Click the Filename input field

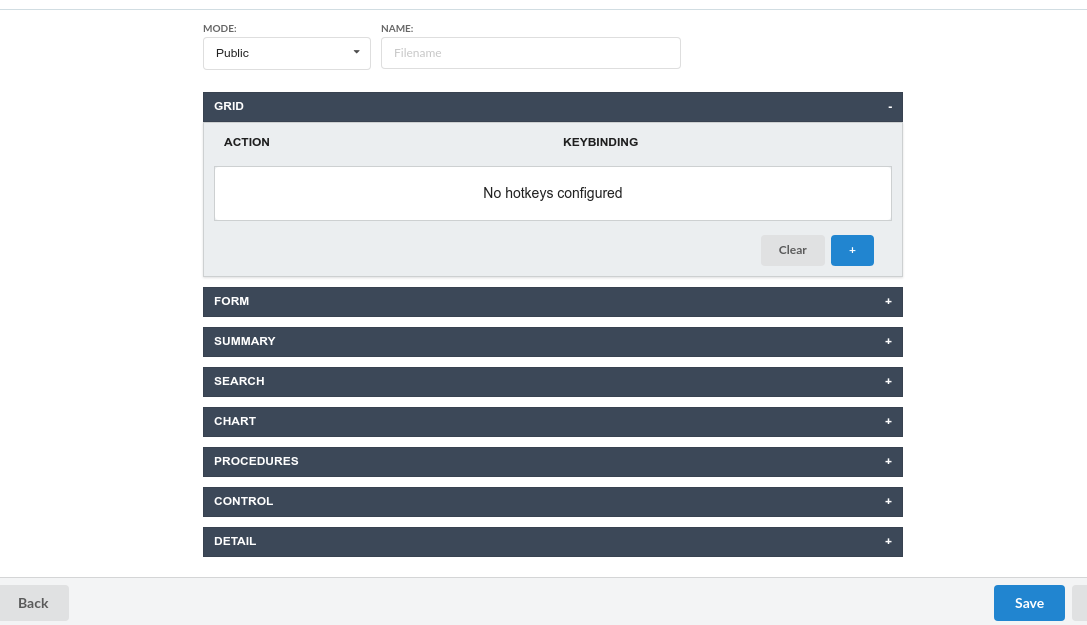click(x=530, y=53)
